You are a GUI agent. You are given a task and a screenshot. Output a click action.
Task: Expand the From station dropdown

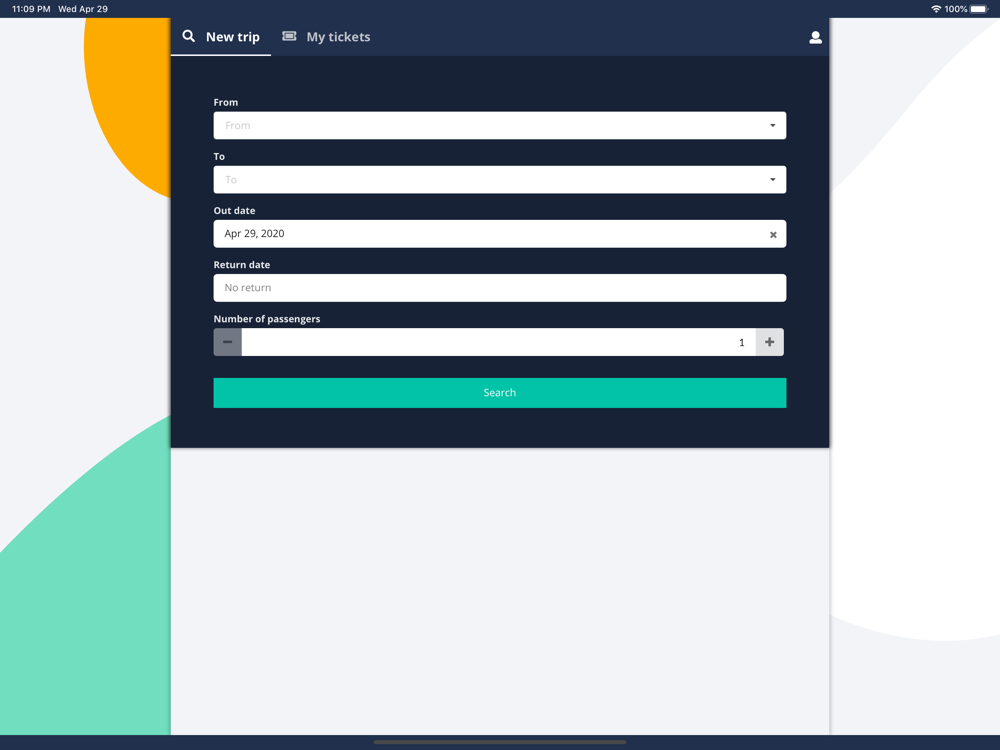tap(499, 126)
